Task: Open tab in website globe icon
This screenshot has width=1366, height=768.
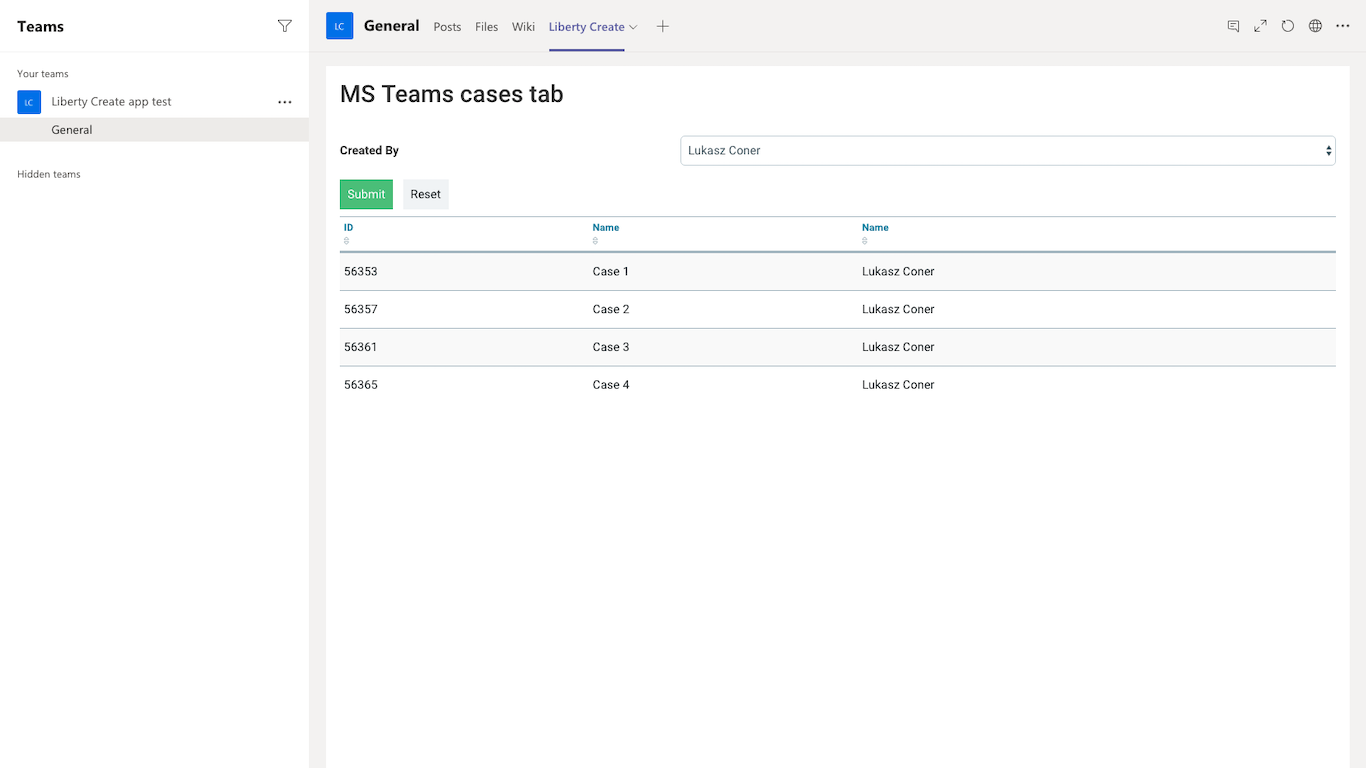Action: [1315, 26]
